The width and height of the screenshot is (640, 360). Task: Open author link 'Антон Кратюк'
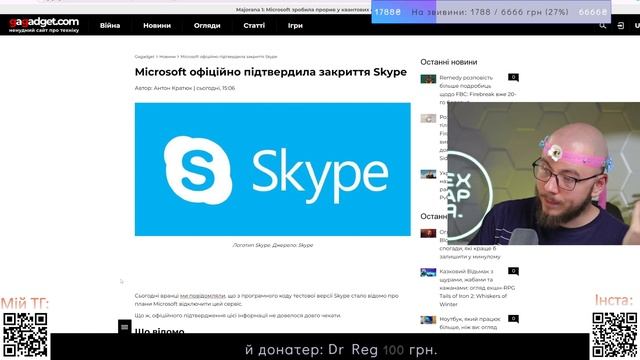[x=173, y=88]
